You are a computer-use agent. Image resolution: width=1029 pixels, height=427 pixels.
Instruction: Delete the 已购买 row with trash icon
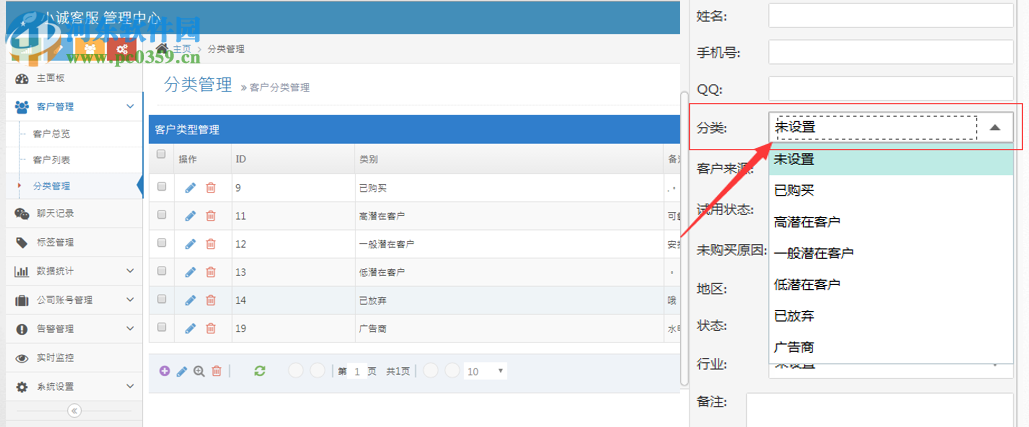click(211, 188)
